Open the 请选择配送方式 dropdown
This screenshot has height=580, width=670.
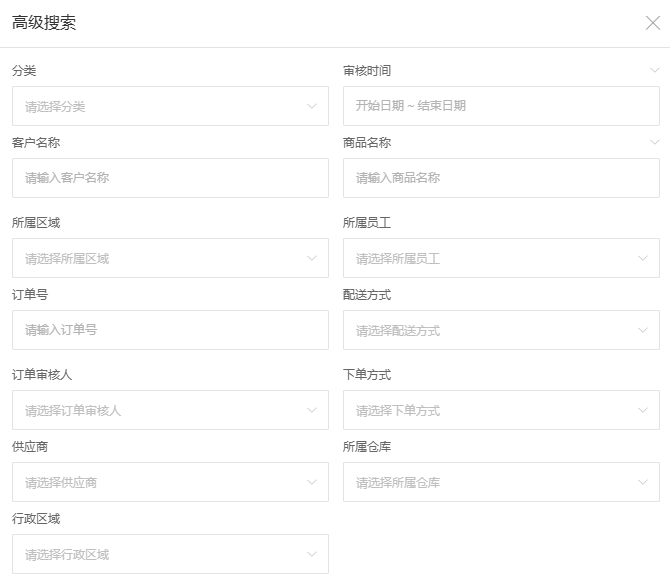(x=501, y=330)
